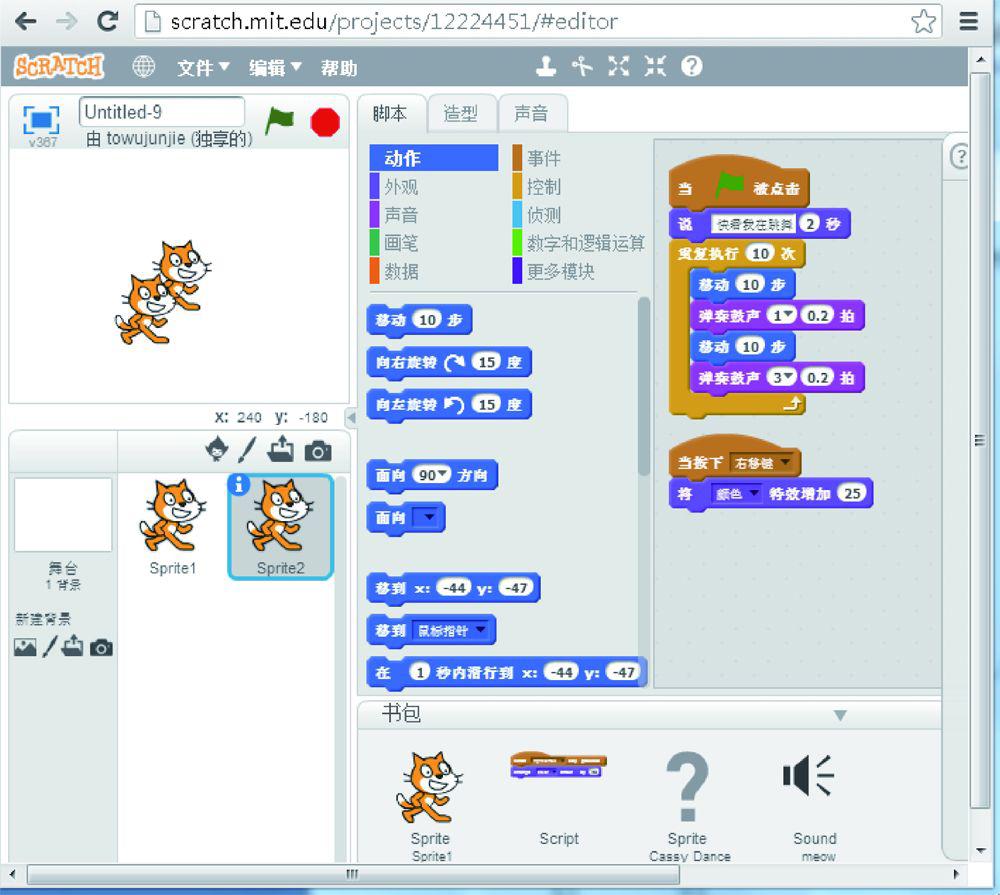Screen dimensions: 1000x895
Task: Open the 文件 menu
Action: coord(203,67)
